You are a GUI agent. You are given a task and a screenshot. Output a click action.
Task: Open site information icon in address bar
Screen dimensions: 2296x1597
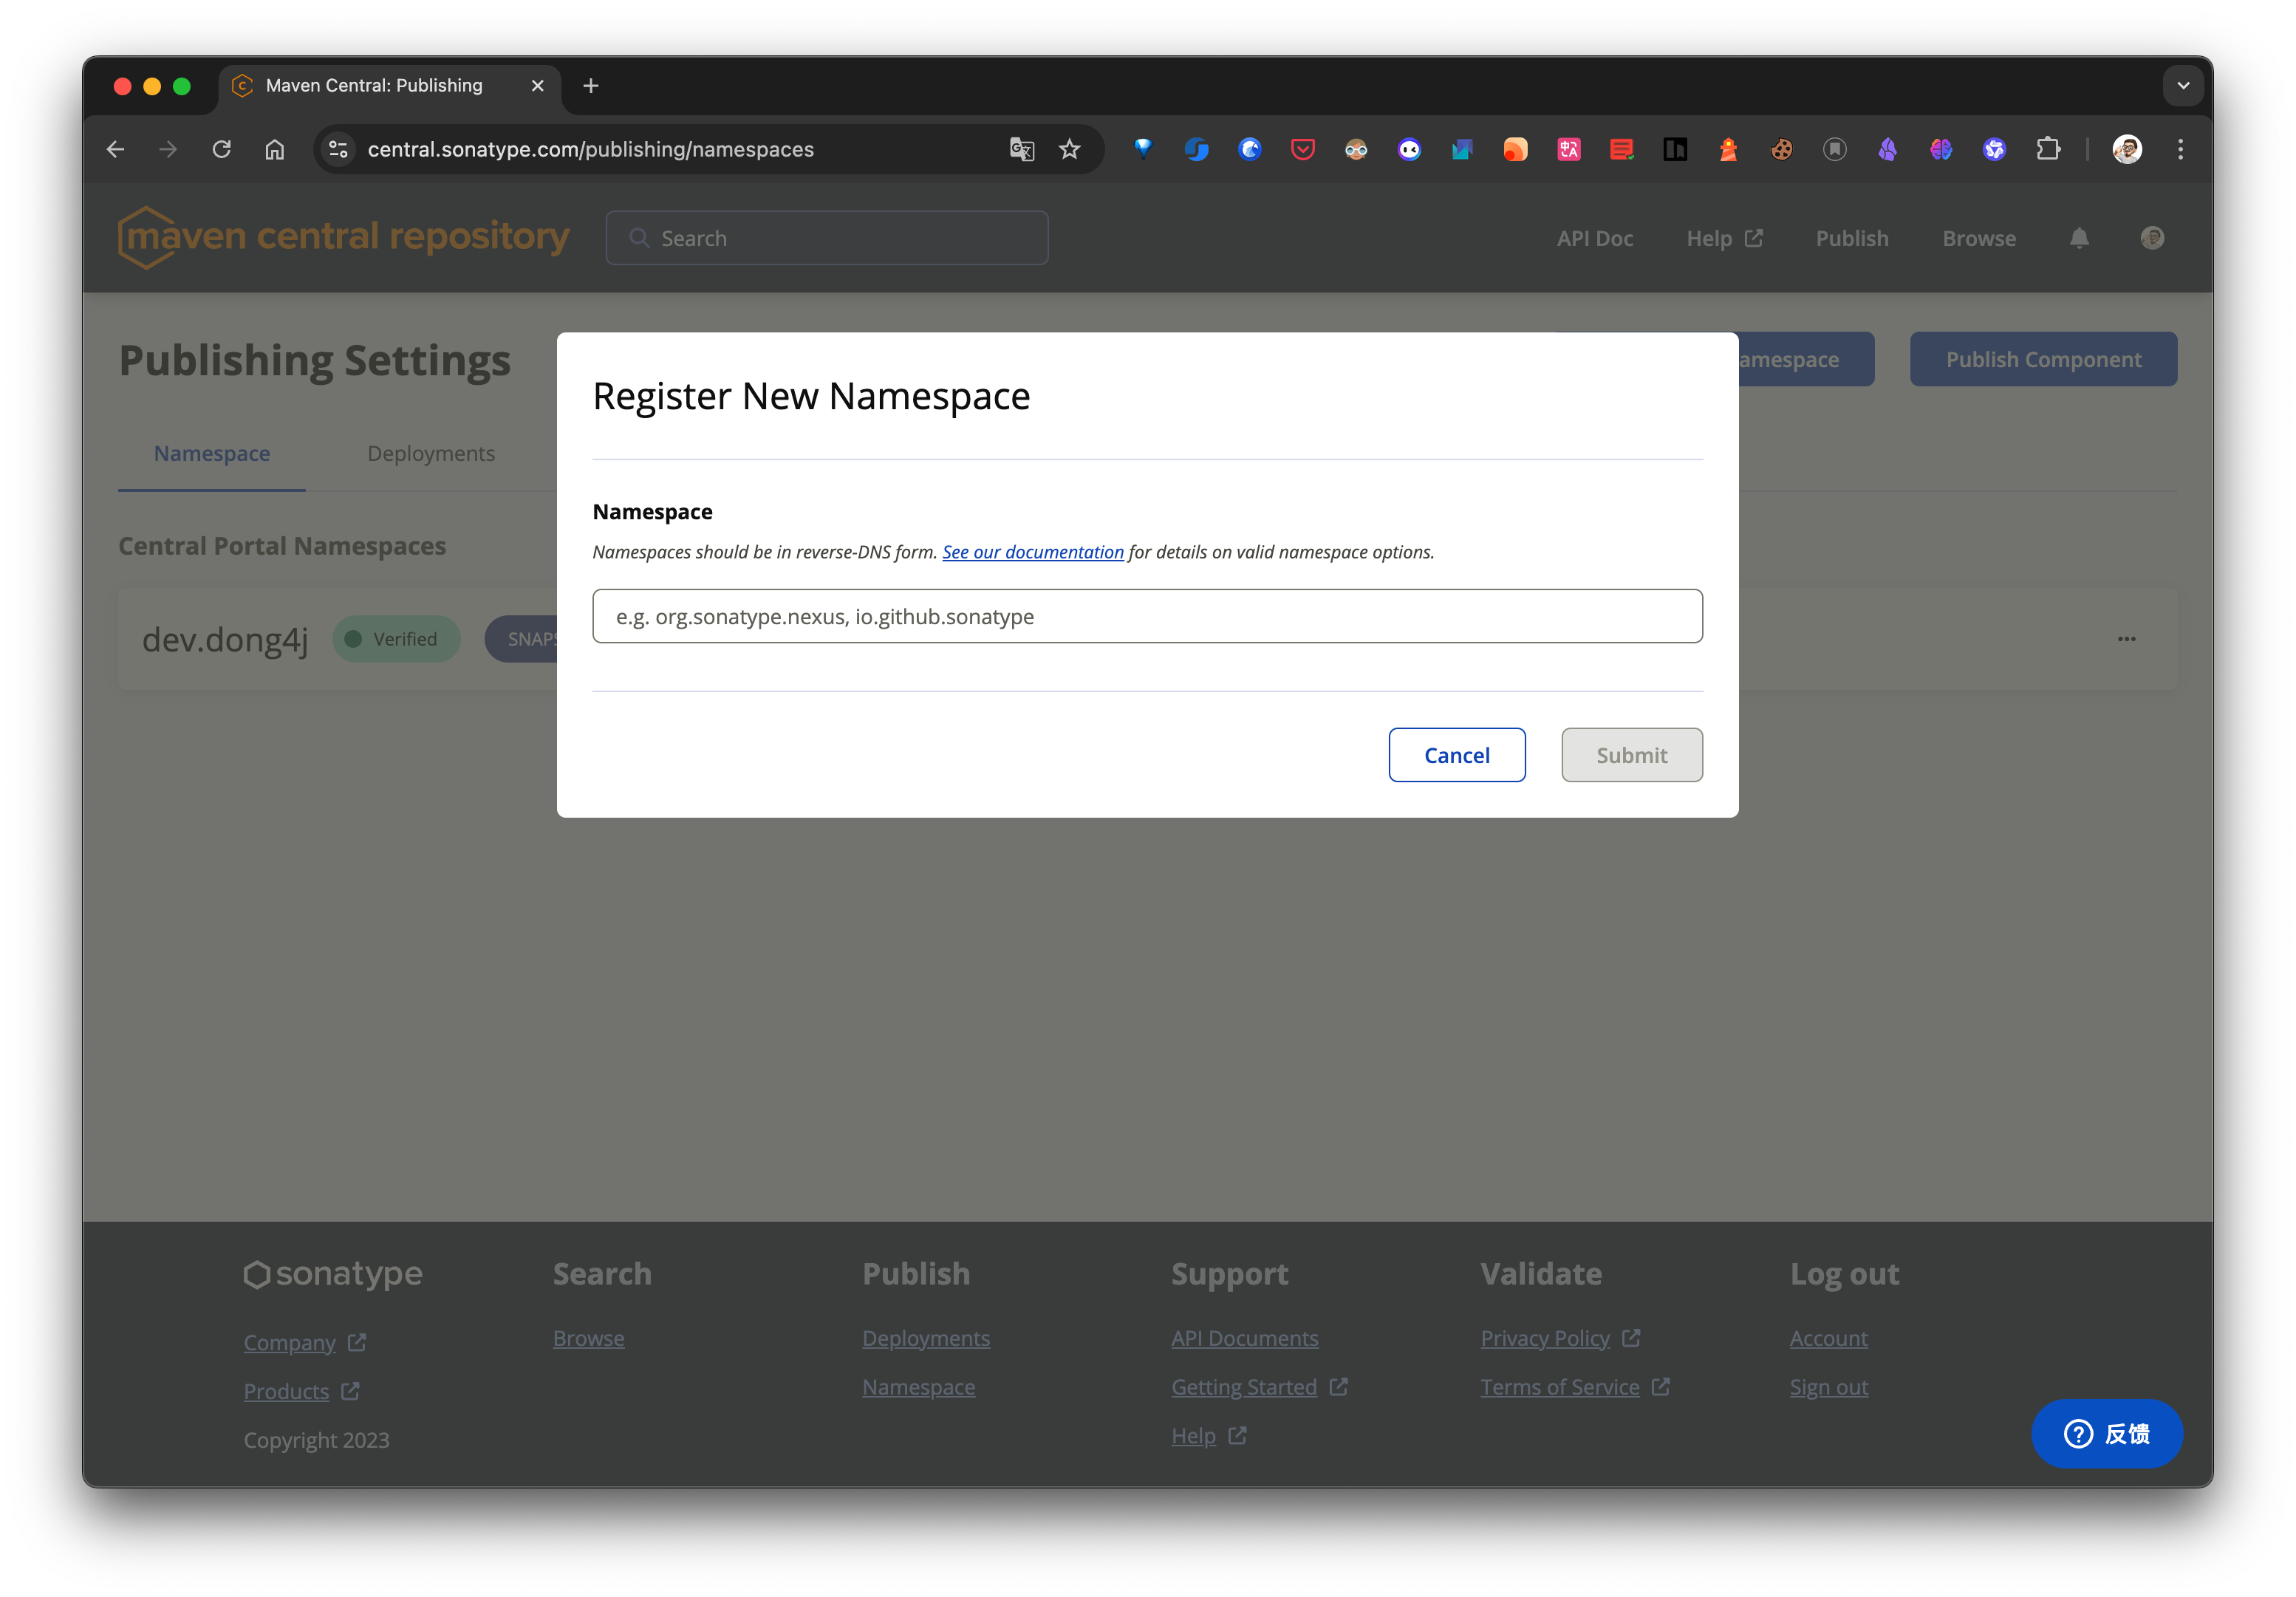click(339, 149)
